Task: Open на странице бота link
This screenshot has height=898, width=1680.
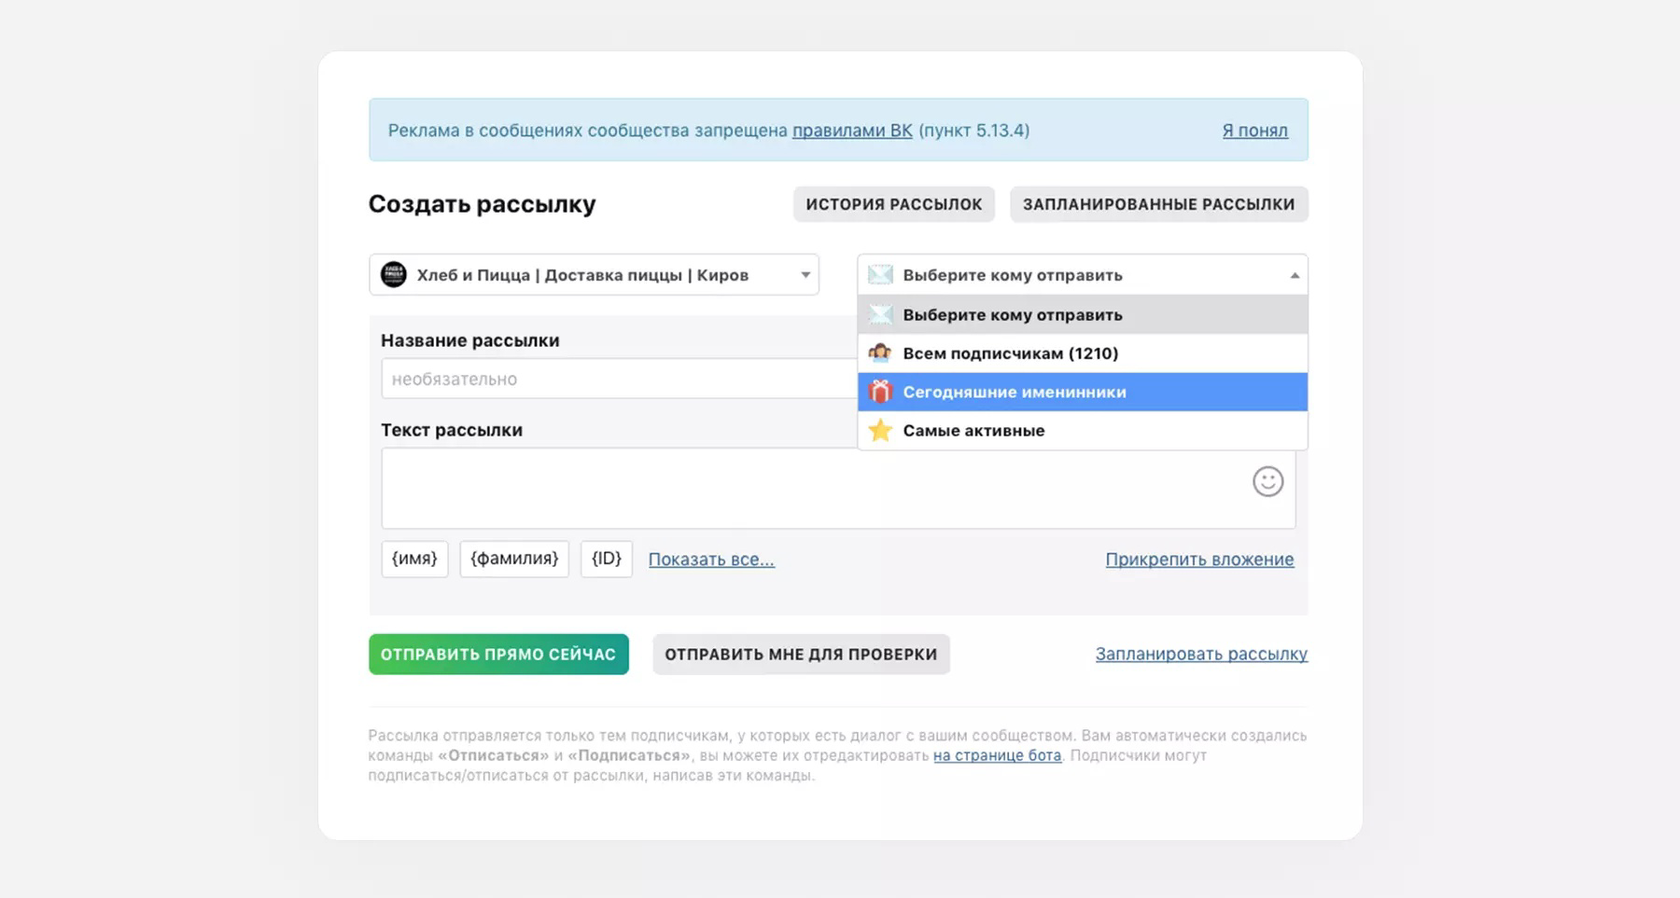Action: [x=997, y=756]
